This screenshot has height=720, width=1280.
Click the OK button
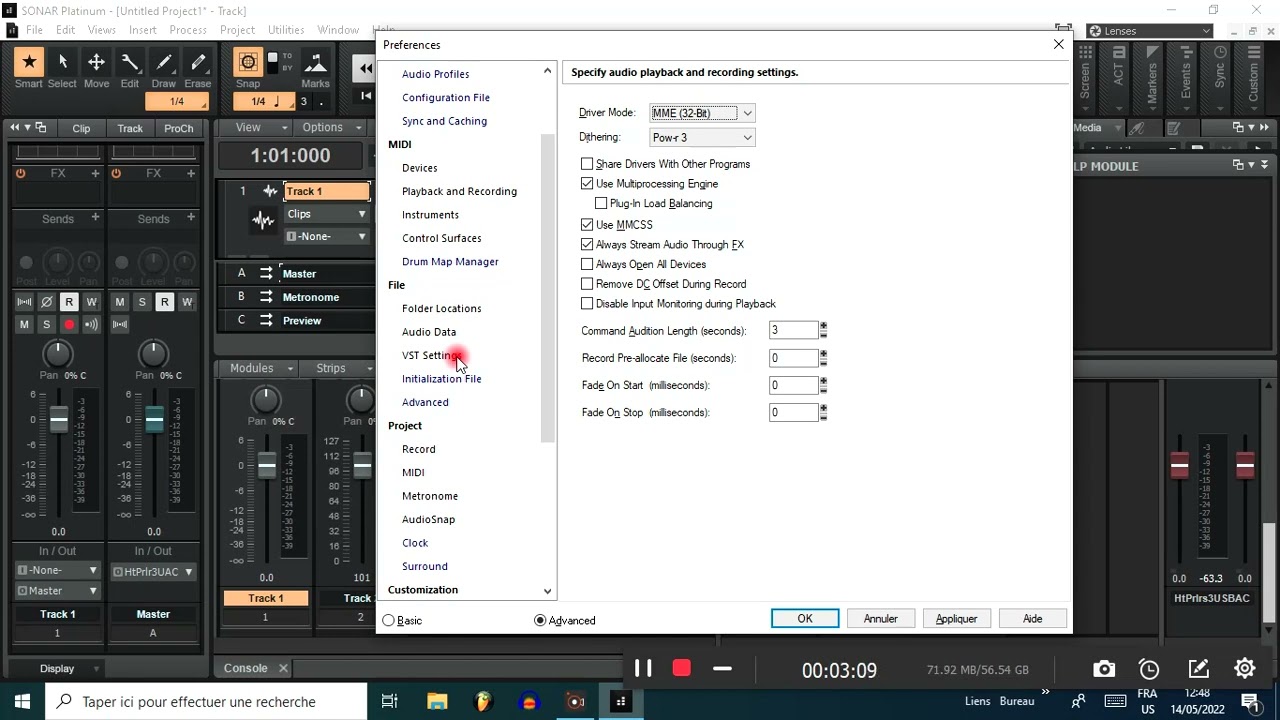805,619
